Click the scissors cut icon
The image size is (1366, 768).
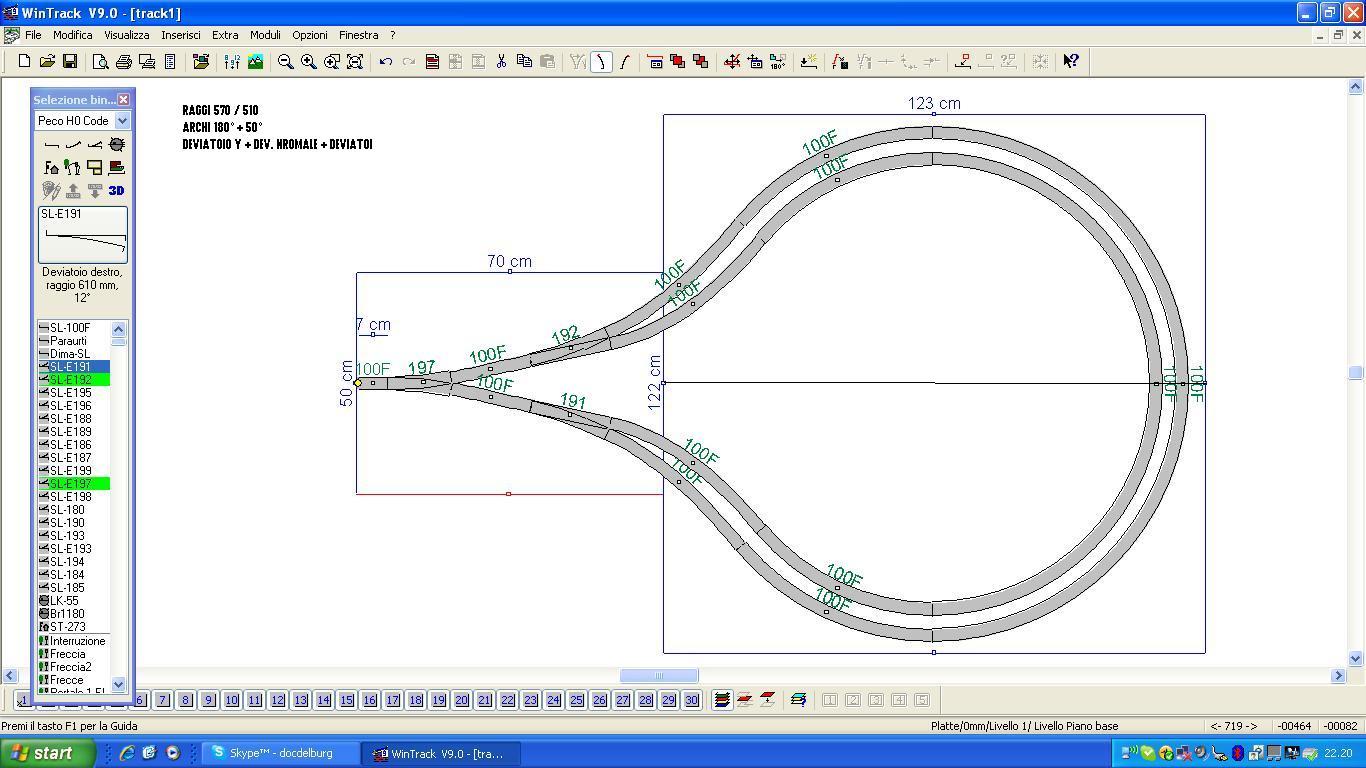click(501, 62)
